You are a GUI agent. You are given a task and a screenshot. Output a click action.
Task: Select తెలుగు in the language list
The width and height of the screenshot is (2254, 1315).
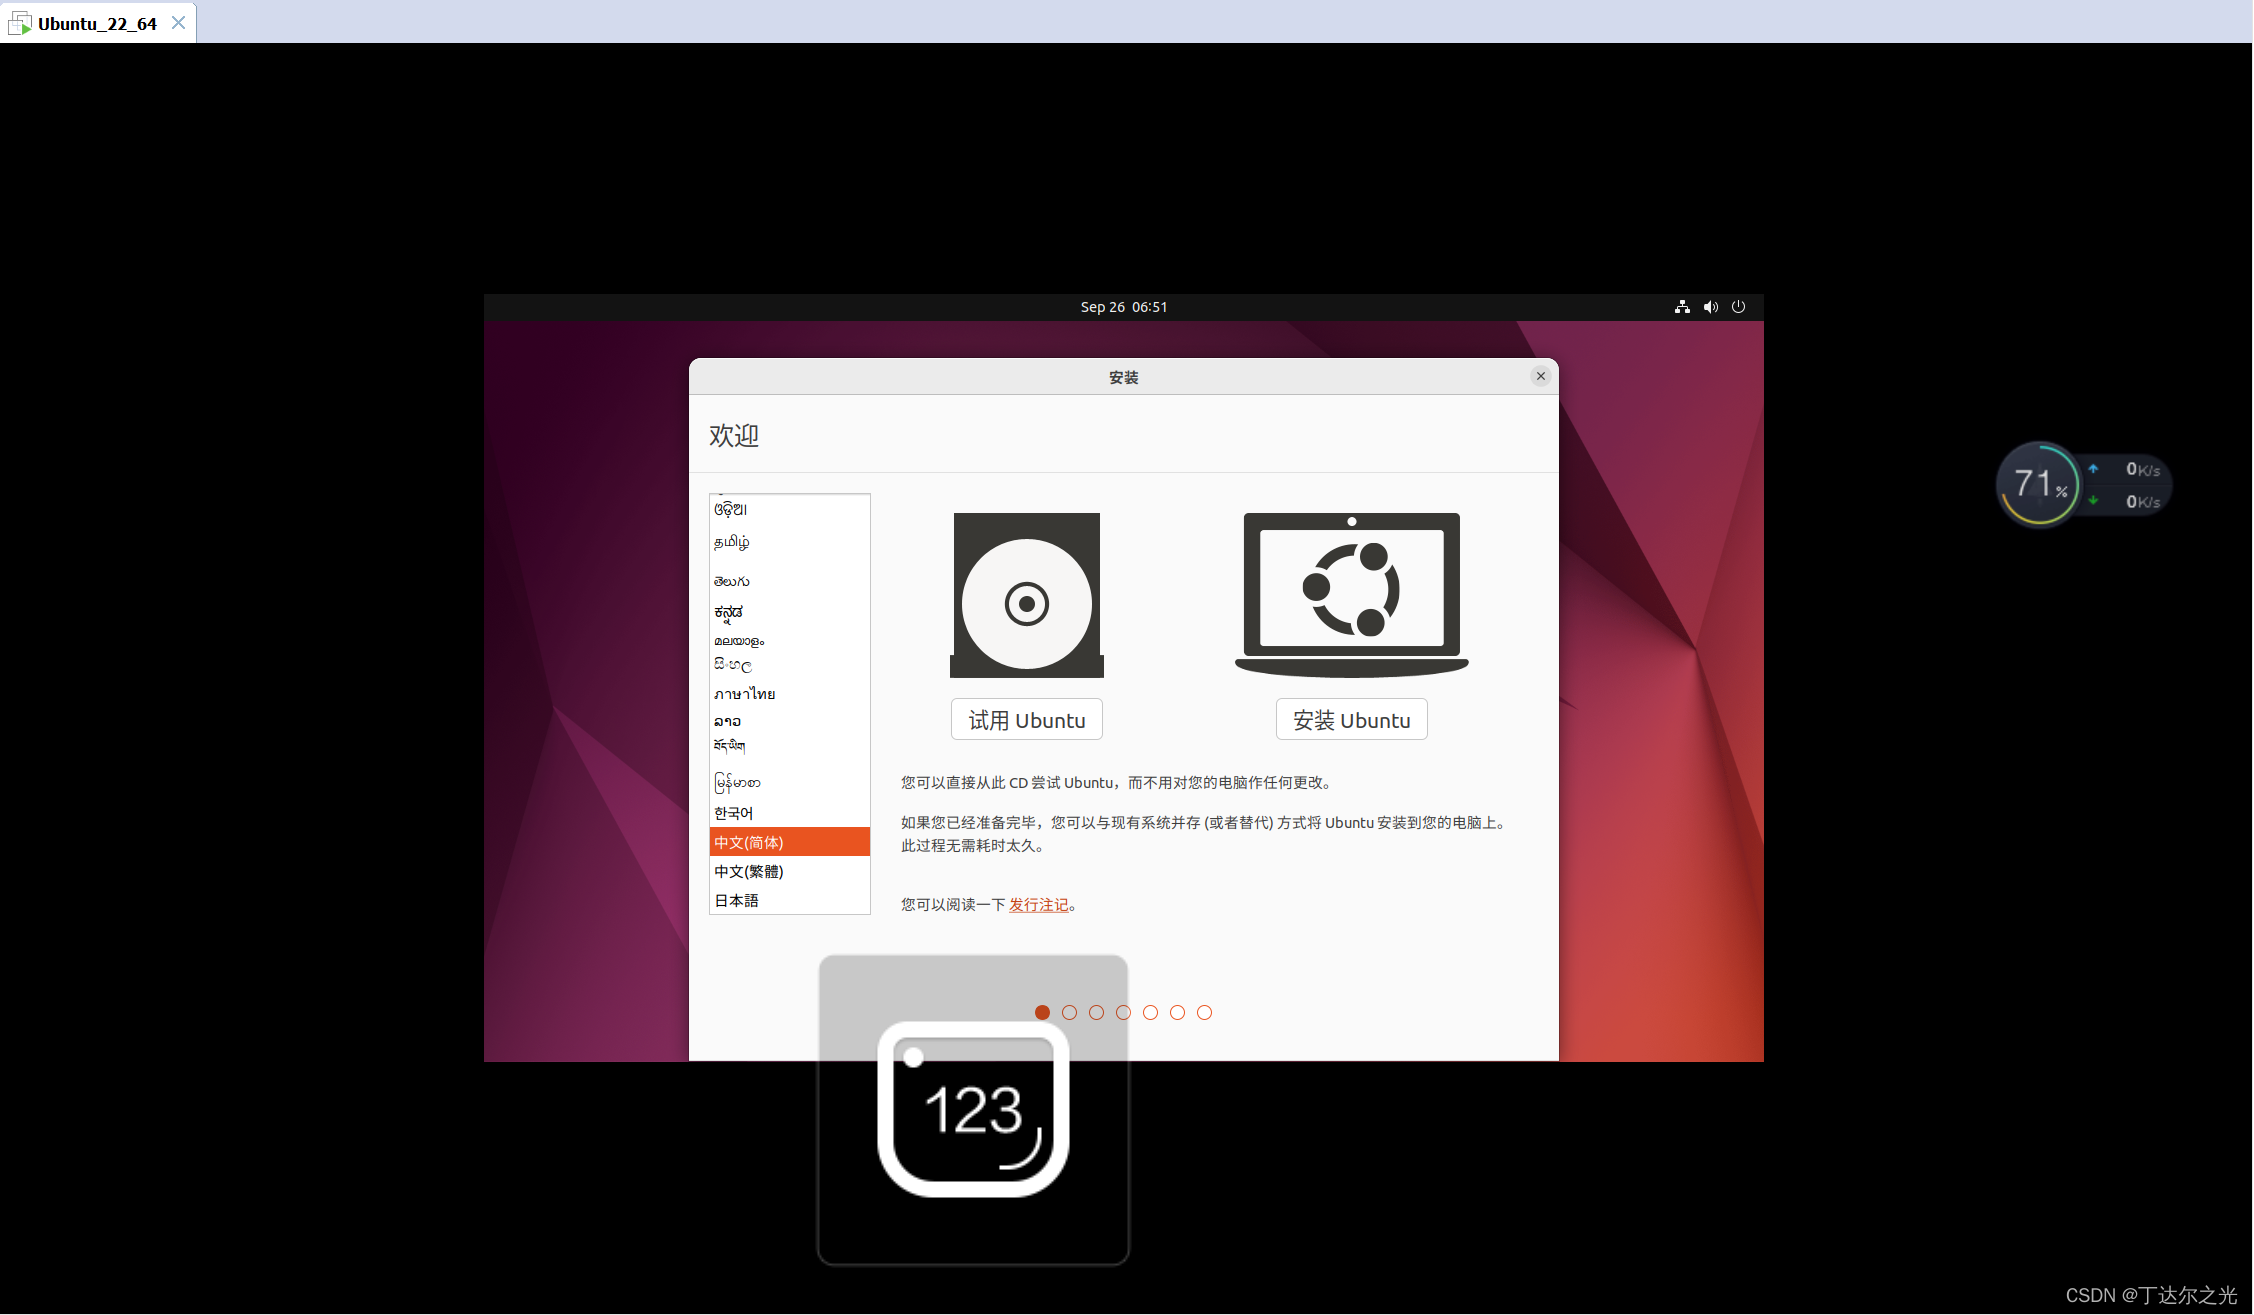pyautogui.click(x=789, y=581)
